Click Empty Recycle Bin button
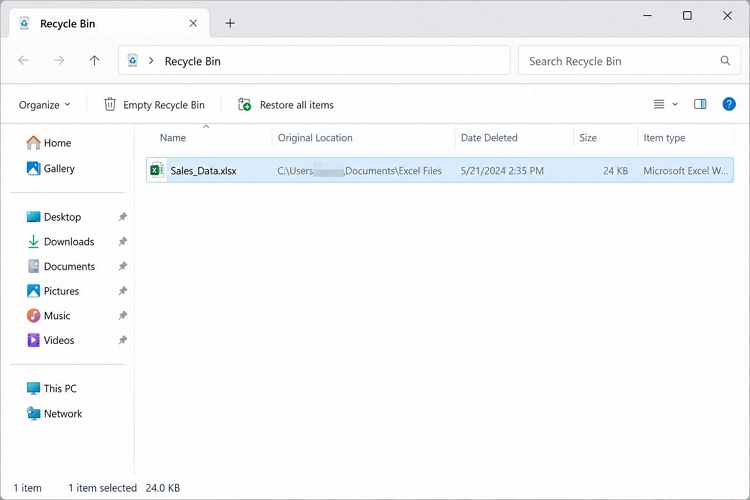Viewport: 750px width, 500px height. click(x=154, y=105)
